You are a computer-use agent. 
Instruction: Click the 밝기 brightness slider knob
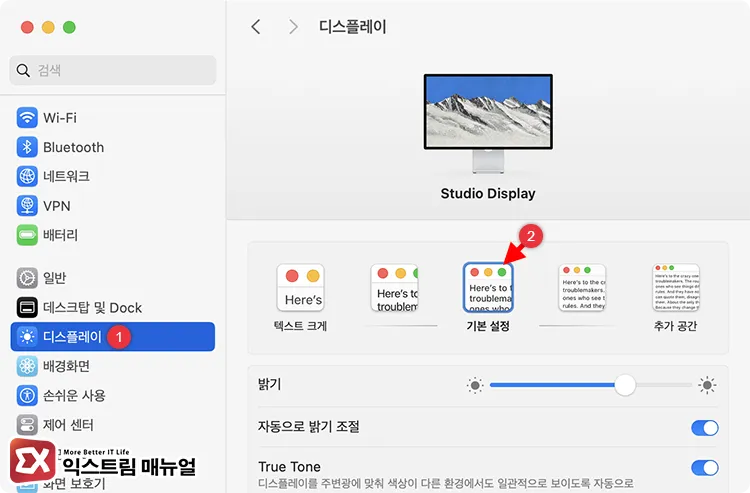(625, 385)
